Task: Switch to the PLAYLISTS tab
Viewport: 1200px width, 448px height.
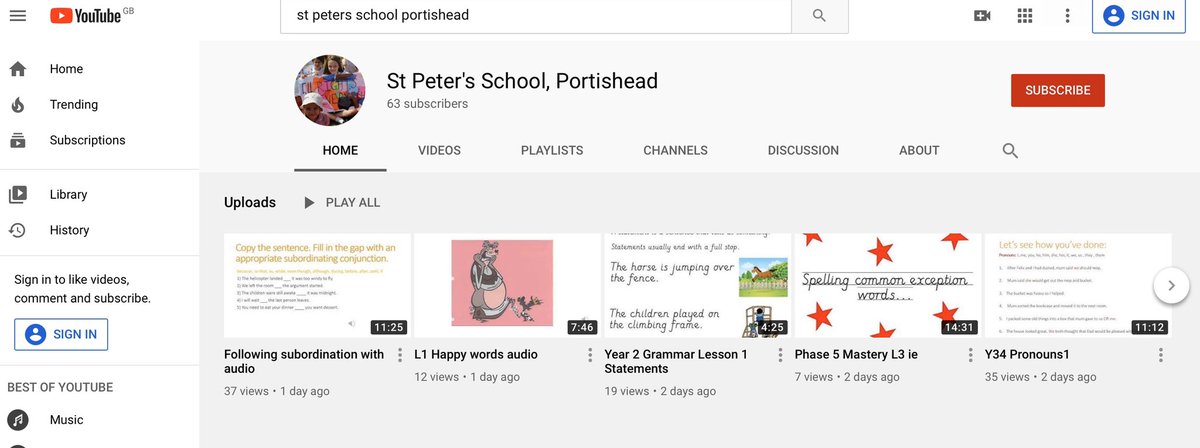Action: tap(552, 150)
